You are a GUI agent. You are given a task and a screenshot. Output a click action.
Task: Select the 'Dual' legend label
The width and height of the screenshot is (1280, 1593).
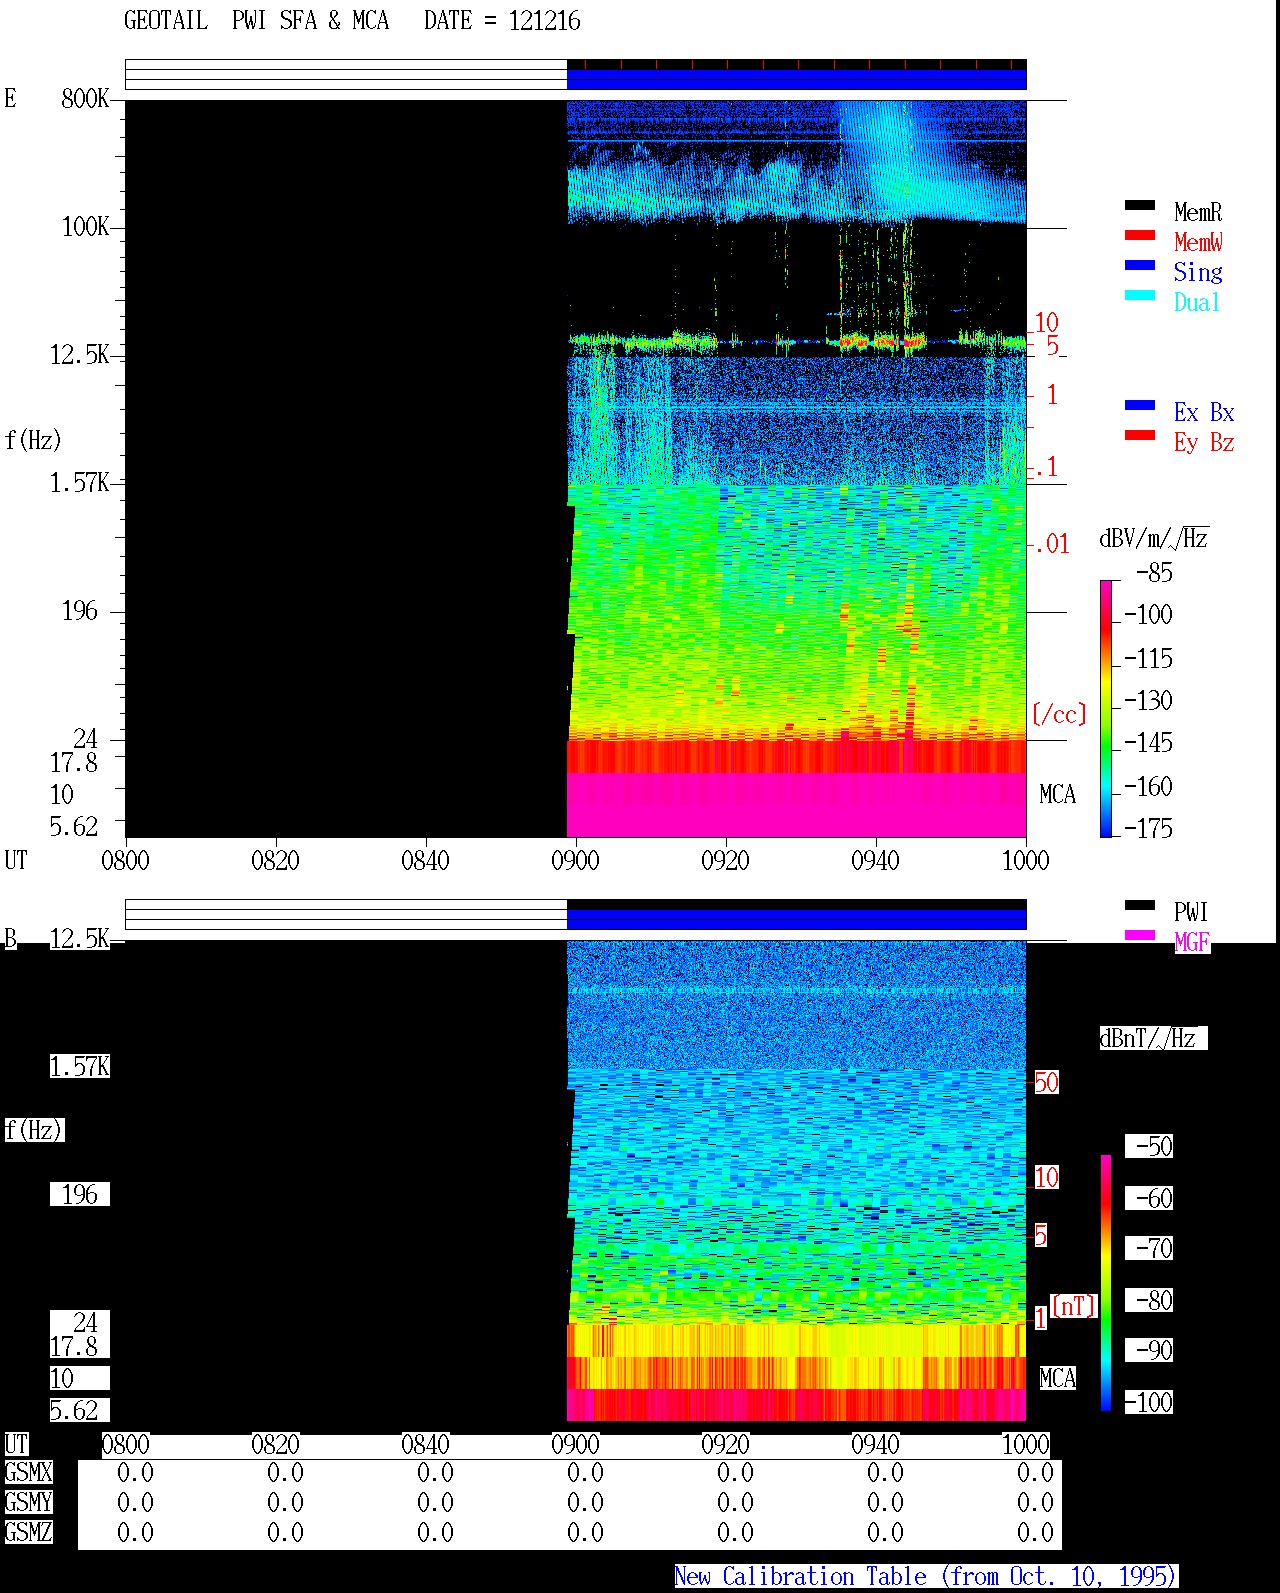point(1198,302)
